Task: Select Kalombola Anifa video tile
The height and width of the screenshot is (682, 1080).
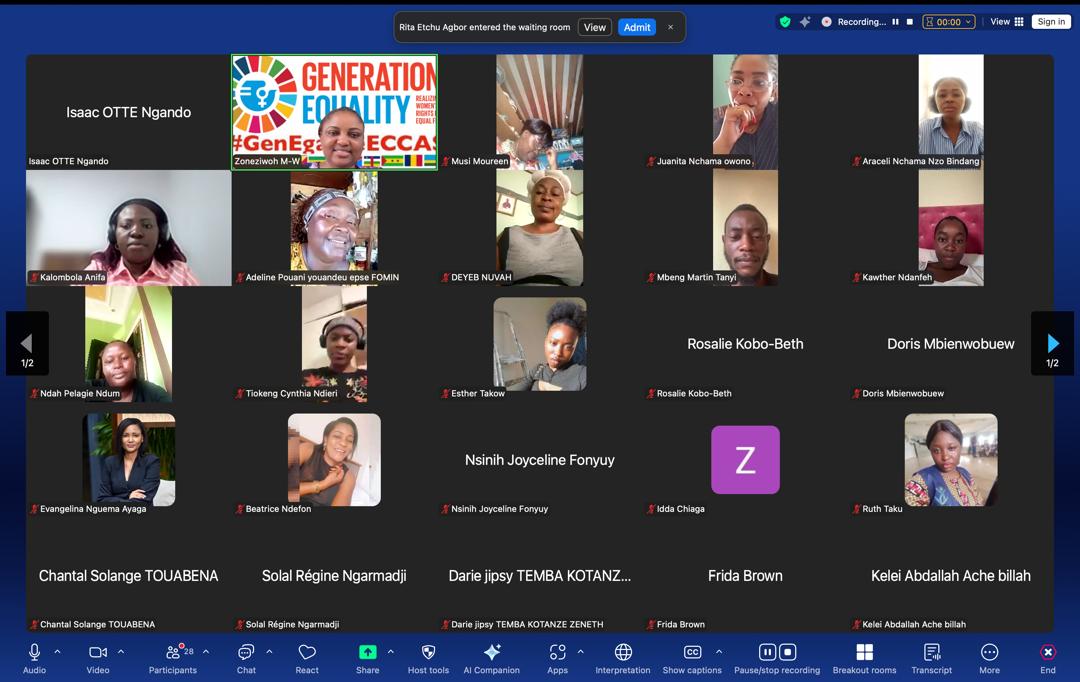Action: click(129, 228)
